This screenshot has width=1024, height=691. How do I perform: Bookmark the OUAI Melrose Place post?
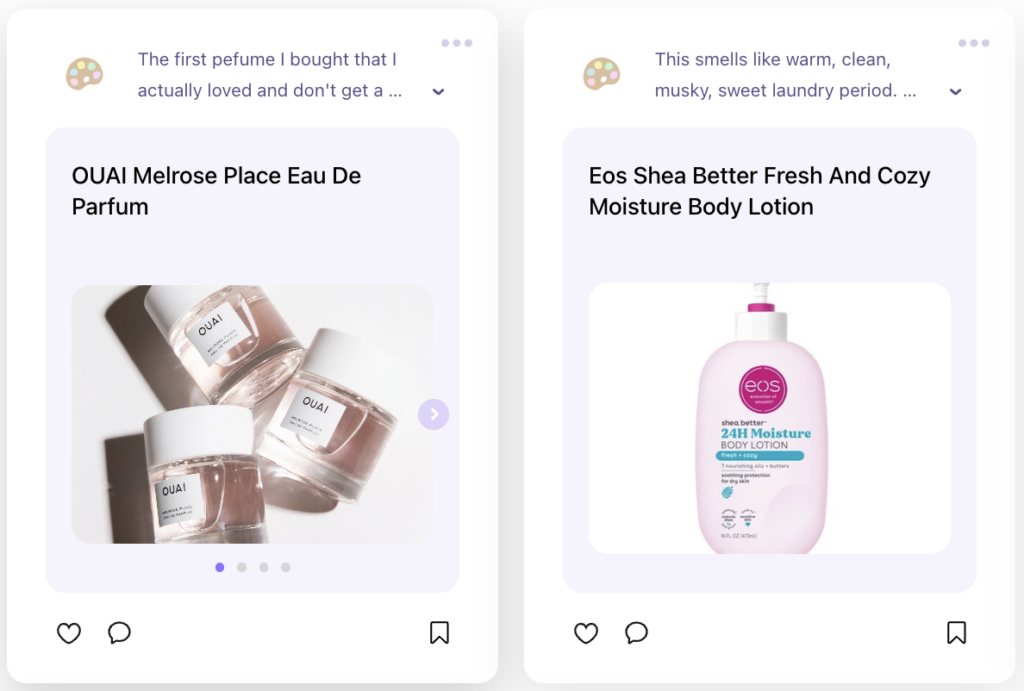coord(440,632)
